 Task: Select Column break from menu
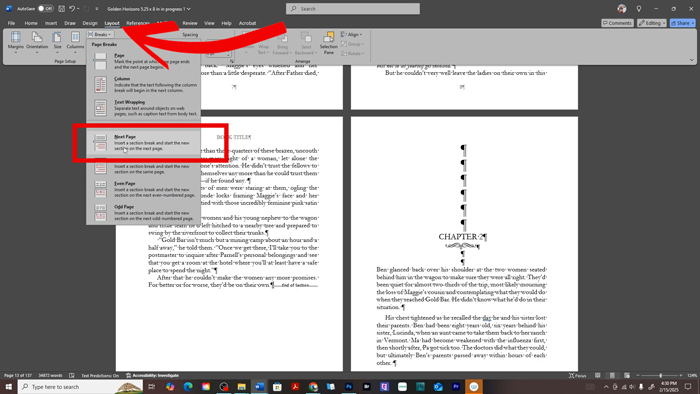coord(144,84)
